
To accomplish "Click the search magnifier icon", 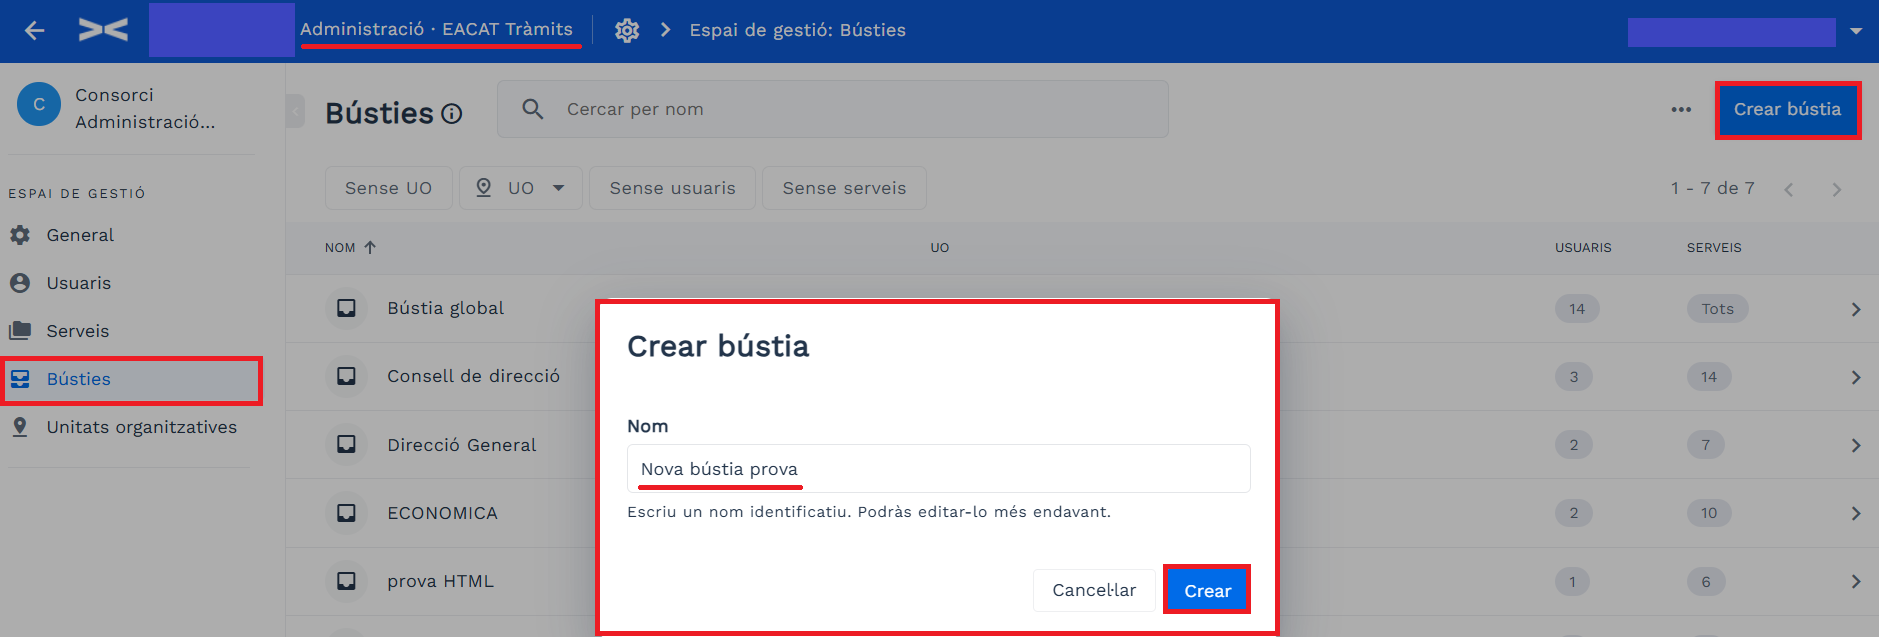I will (533, 109).
